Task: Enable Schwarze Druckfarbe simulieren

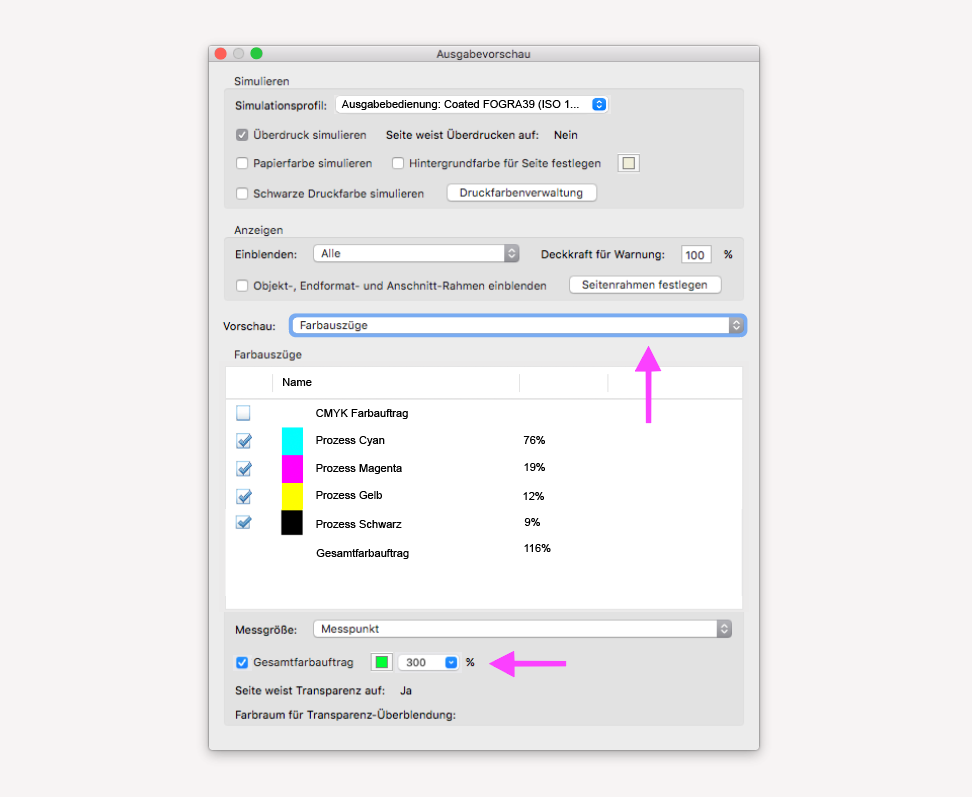Action: (241, 192)
